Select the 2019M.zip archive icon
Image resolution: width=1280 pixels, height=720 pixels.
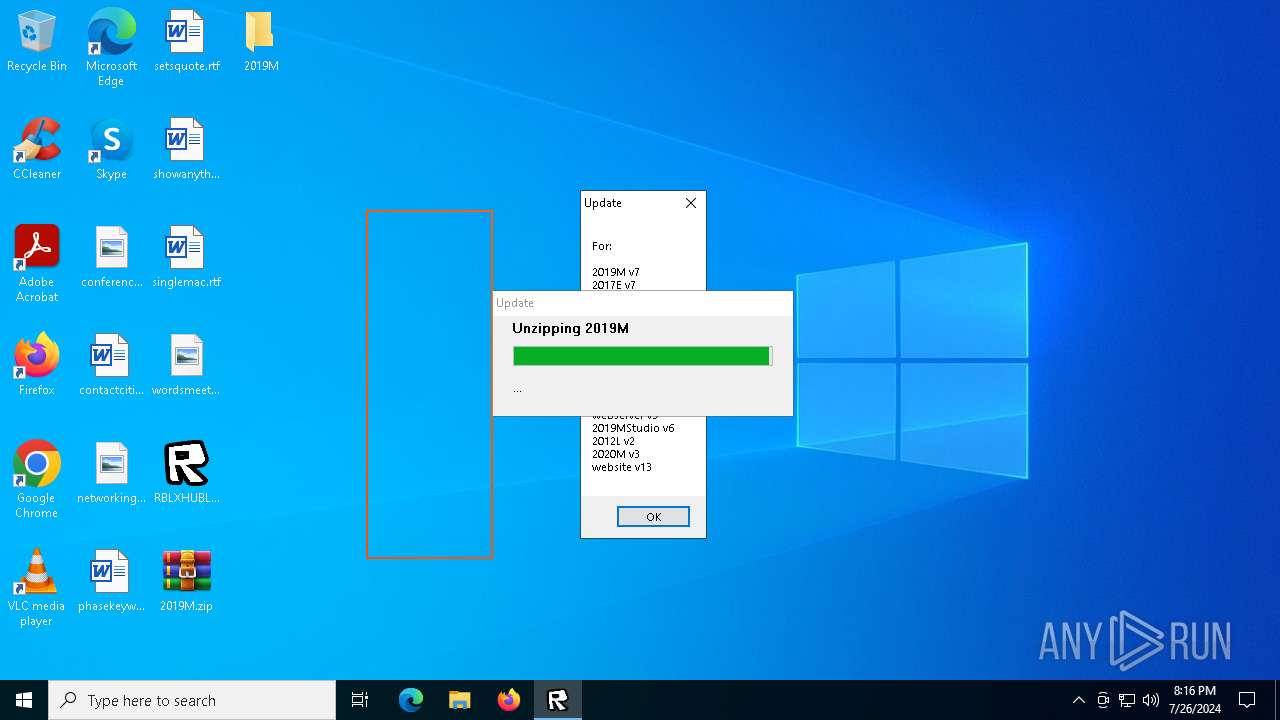[186, 581]
